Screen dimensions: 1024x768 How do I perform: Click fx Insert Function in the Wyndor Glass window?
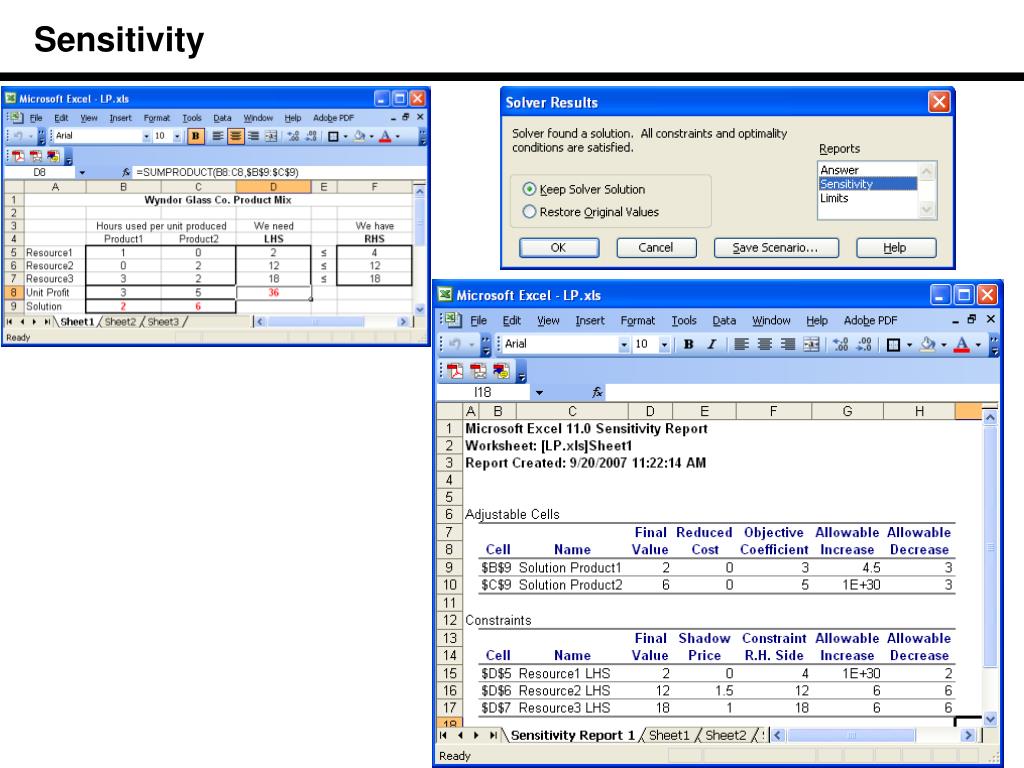coord(126,172)
